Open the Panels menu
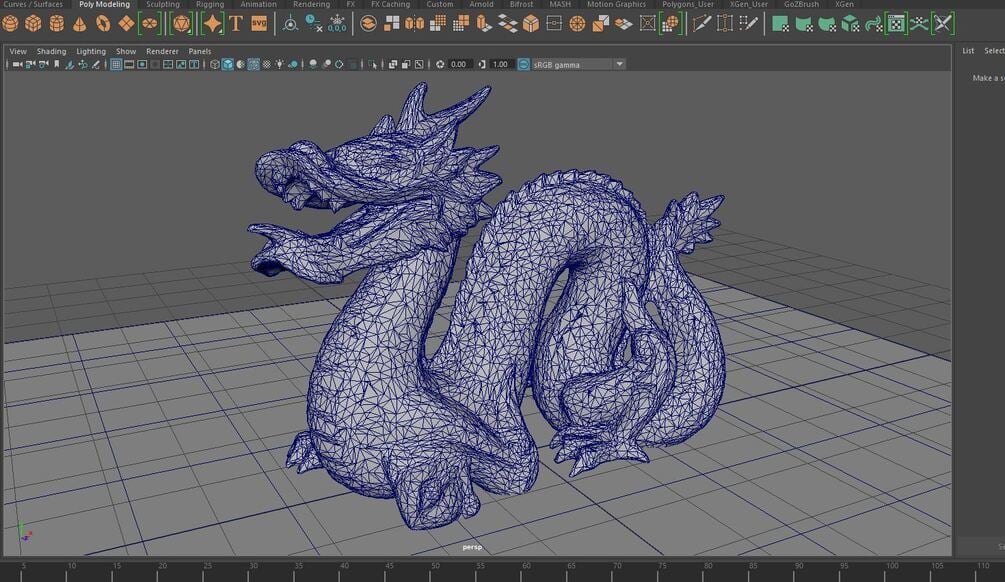Viewport: 1005px width, 582px height. tap(199, 51)
